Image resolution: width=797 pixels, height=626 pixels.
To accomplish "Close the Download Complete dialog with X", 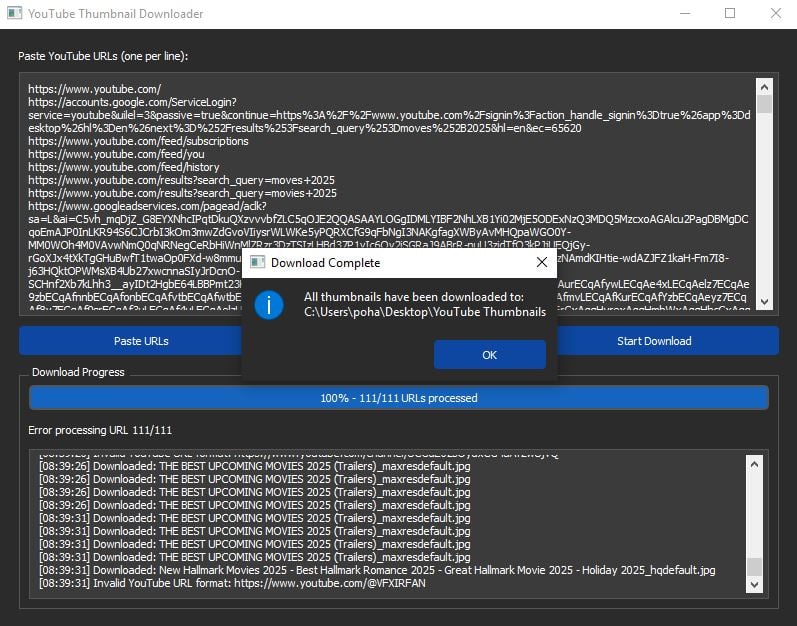I will pos(542,263).
